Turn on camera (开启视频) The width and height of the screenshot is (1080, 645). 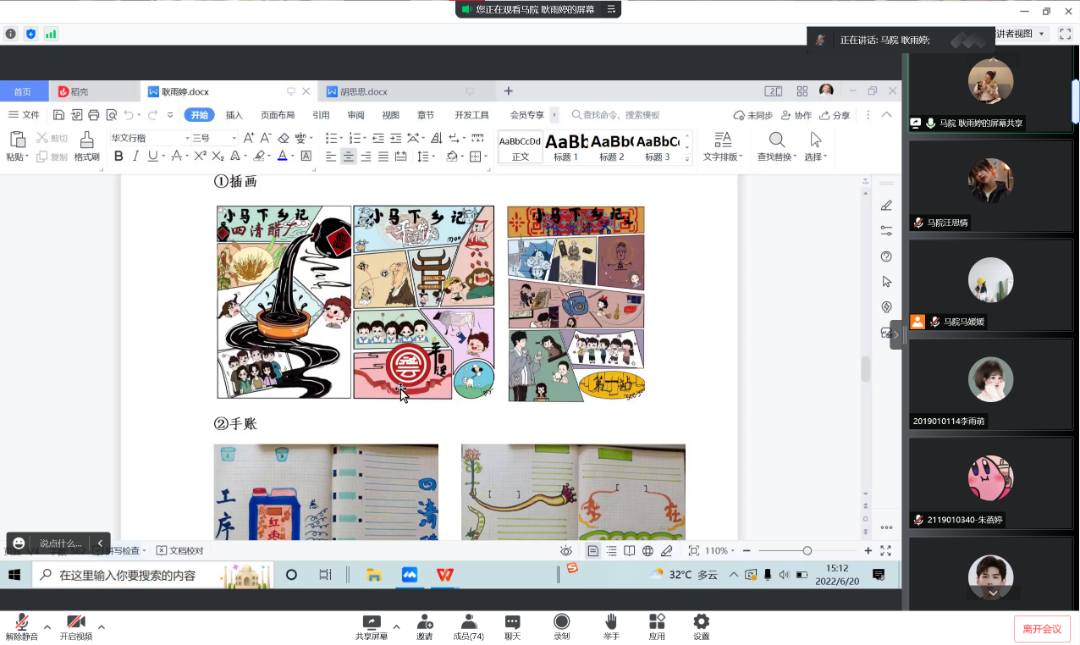click(76, 626)
